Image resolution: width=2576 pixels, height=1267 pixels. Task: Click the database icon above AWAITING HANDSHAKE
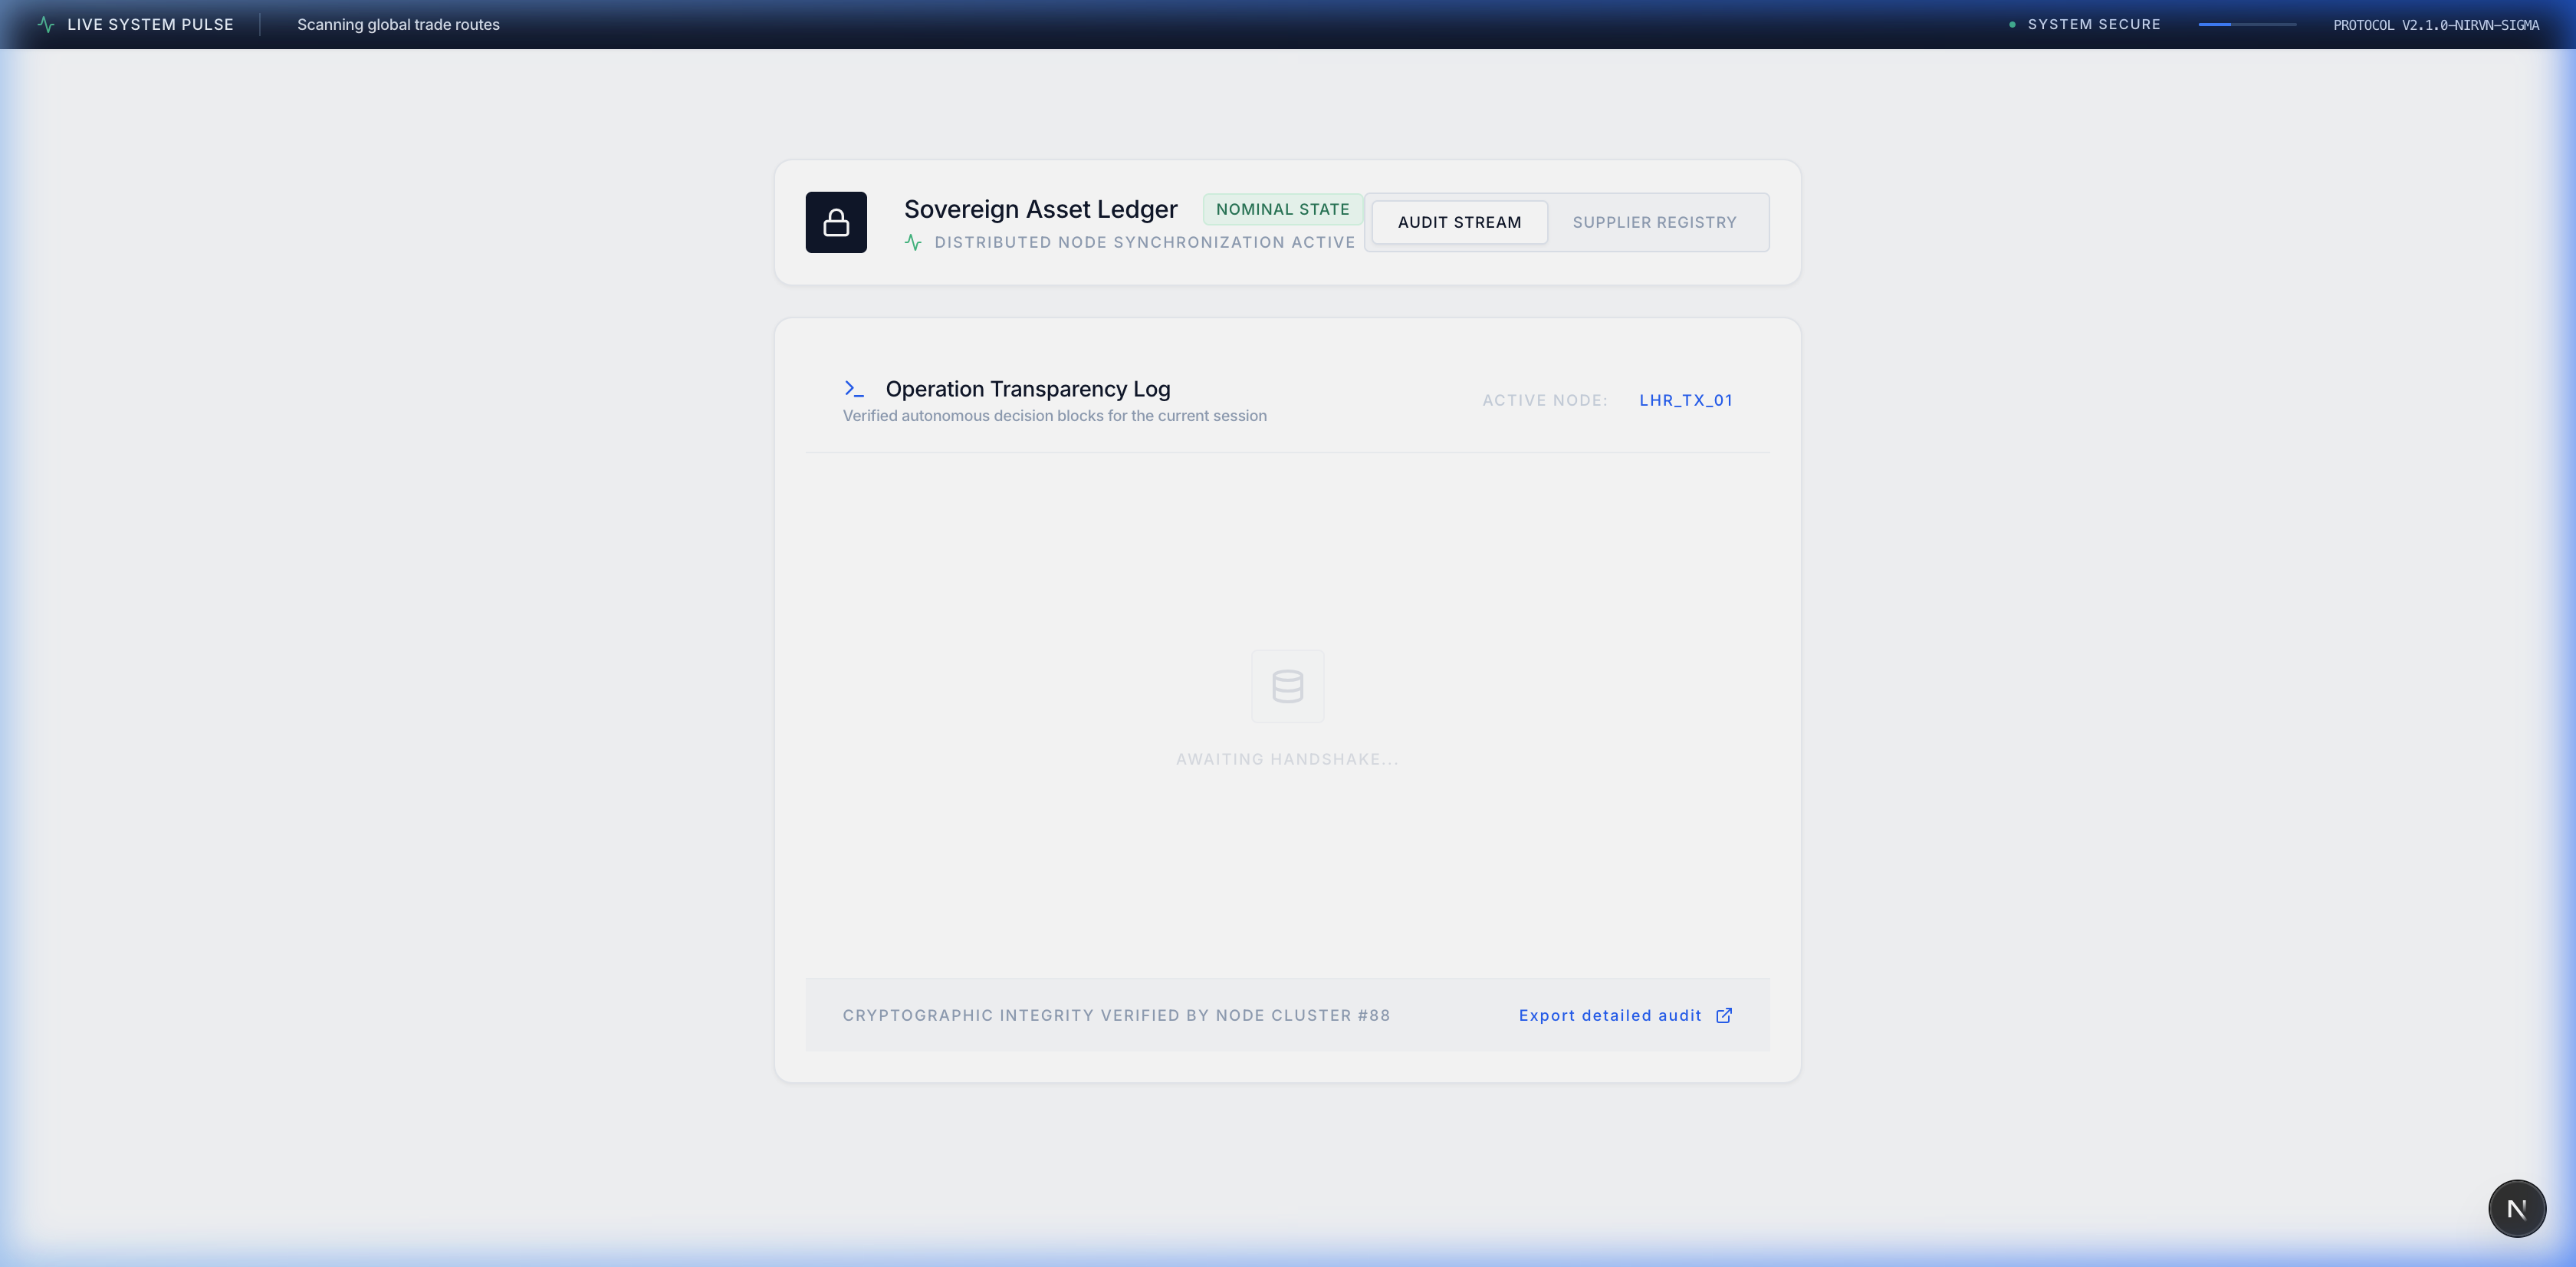click(x=1288, y=686)
